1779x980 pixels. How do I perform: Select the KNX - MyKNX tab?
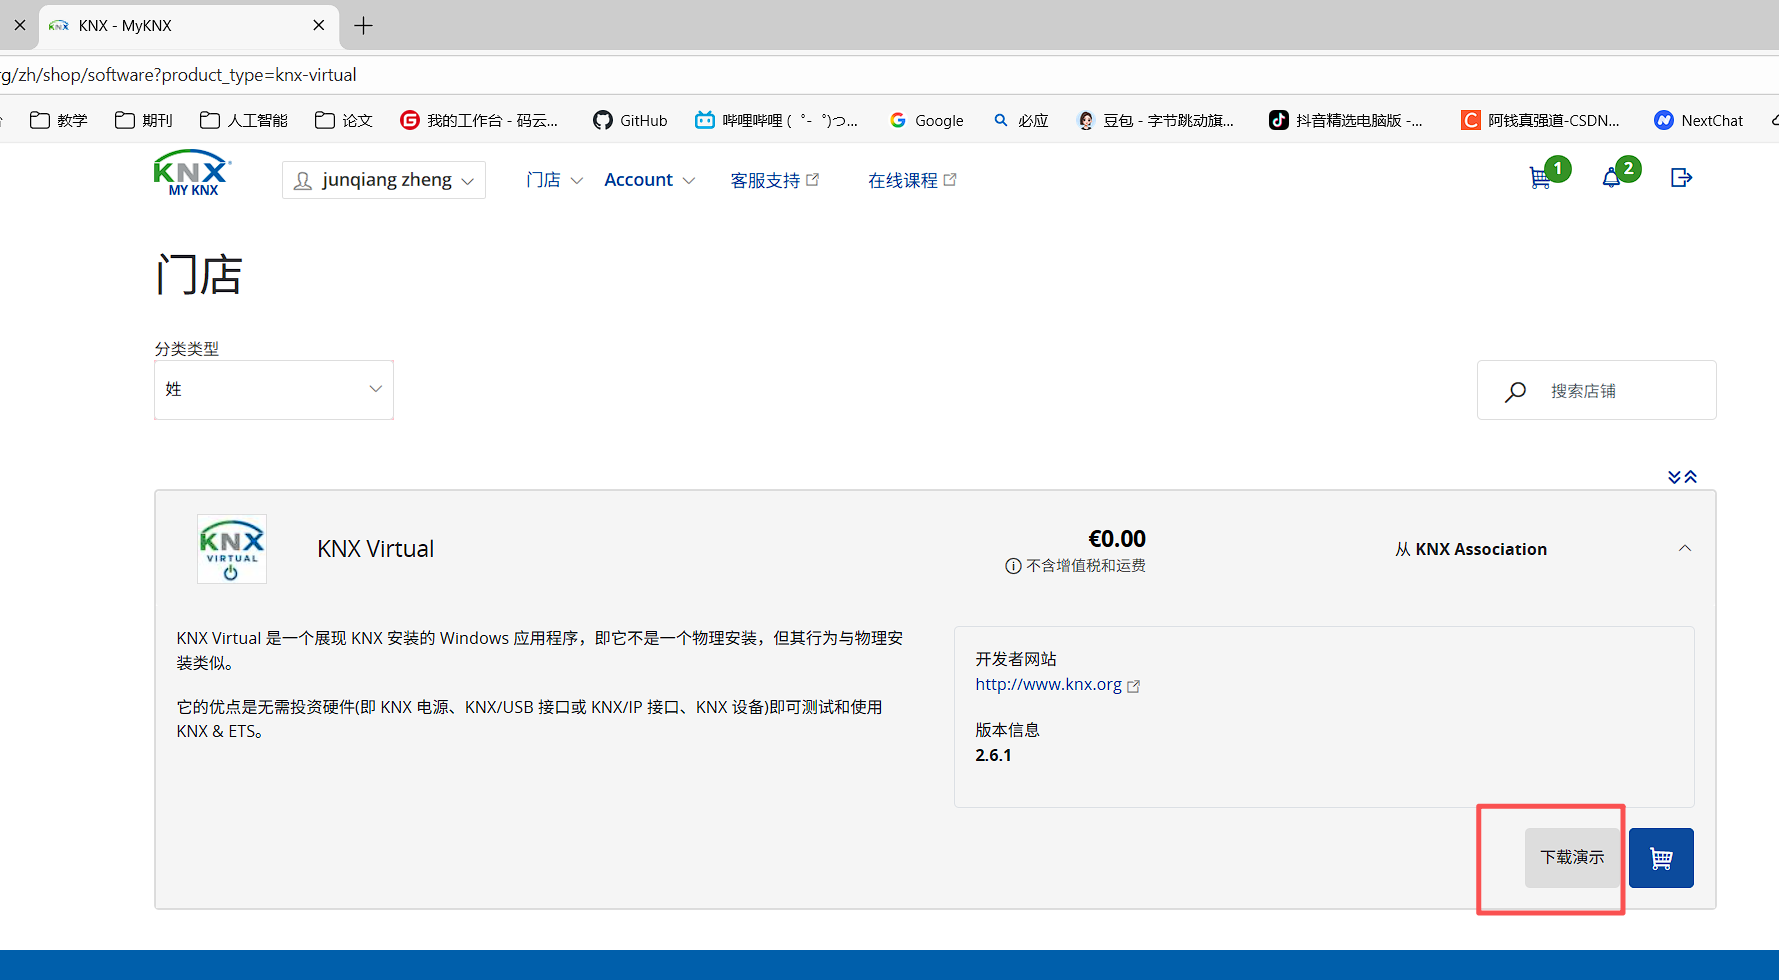tap(188, 25)
